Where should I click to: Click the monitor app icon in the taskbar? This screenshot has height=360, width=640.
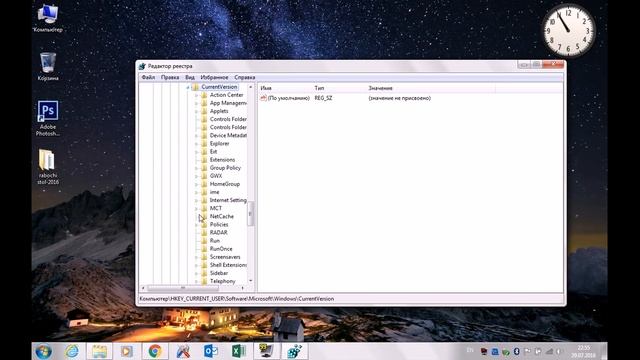(267, 351)
